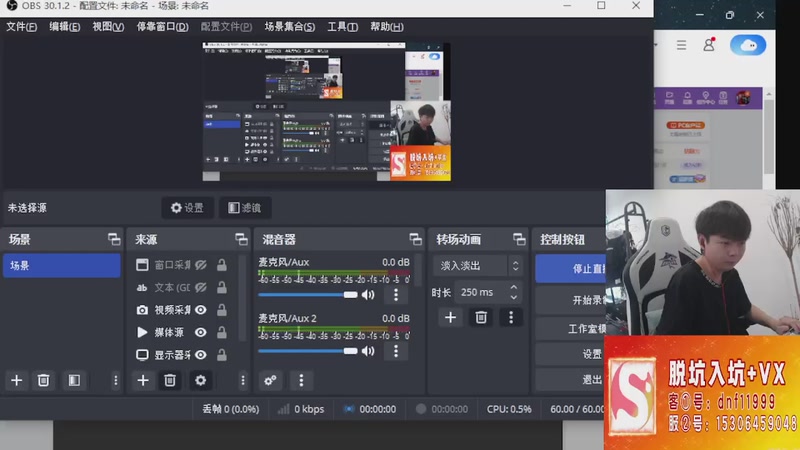Viewport: 800px width, 450px height.
Task: Toggle lock on 窗口采集 source
Action: tap(221, 265)
